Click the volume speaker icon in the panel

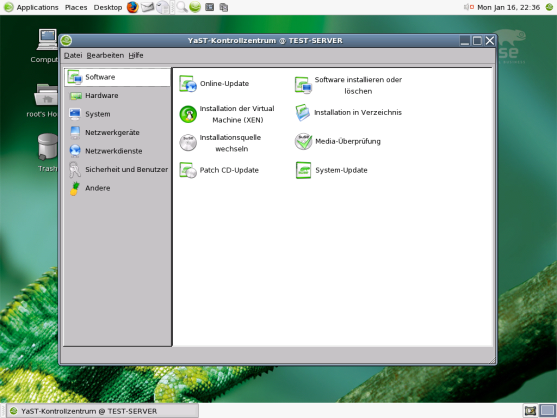(469, 7)
